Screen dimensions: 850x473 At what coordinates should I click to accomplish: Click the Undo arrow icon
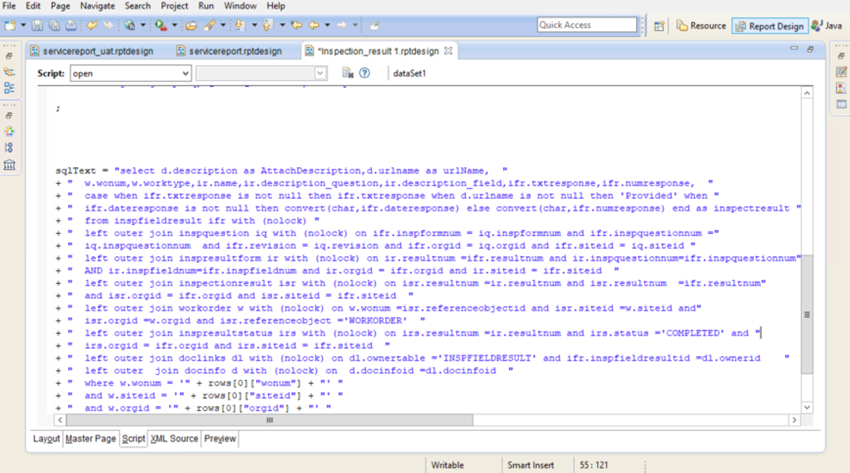[92, 25]
